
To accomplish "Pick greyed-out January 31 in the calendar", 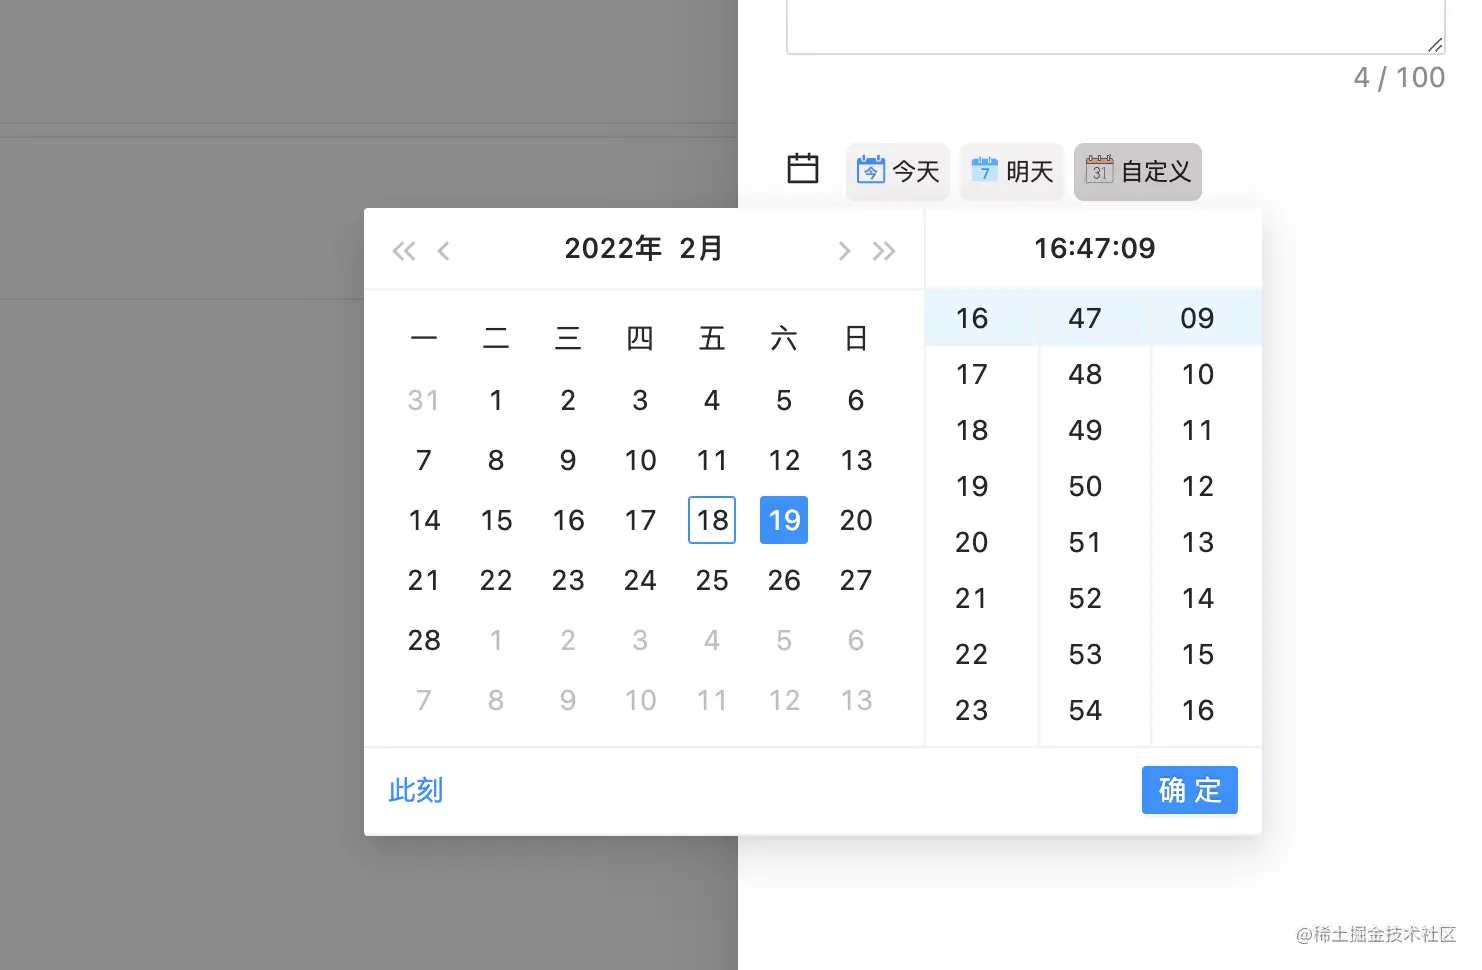I will click(424, 400).
